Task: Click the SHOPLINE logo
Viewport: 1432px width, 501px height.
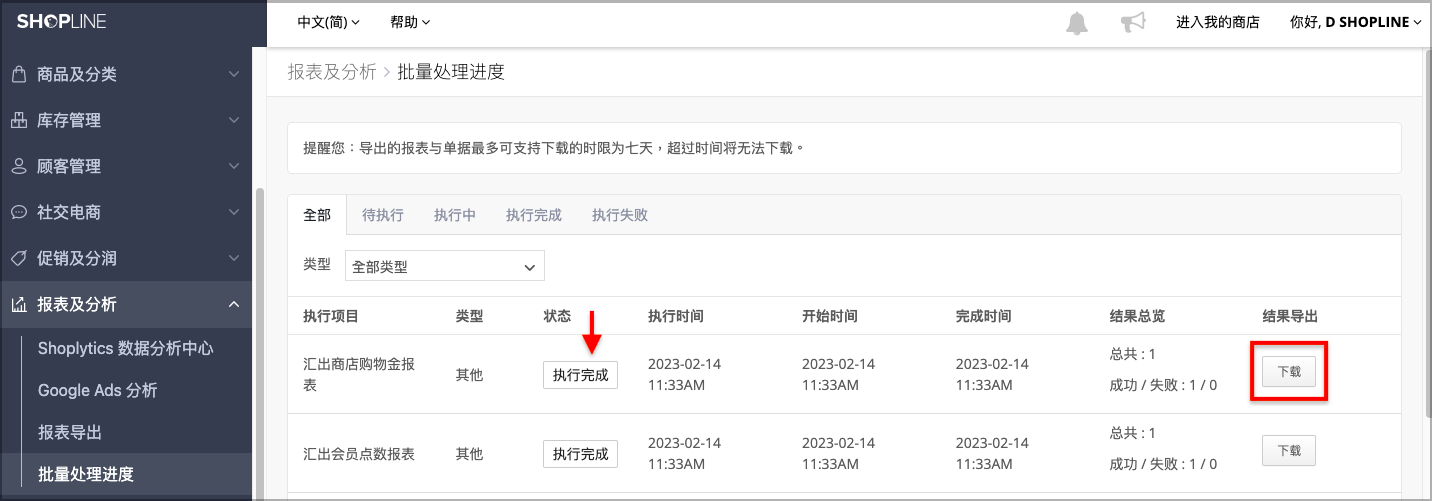Action: 62,21
